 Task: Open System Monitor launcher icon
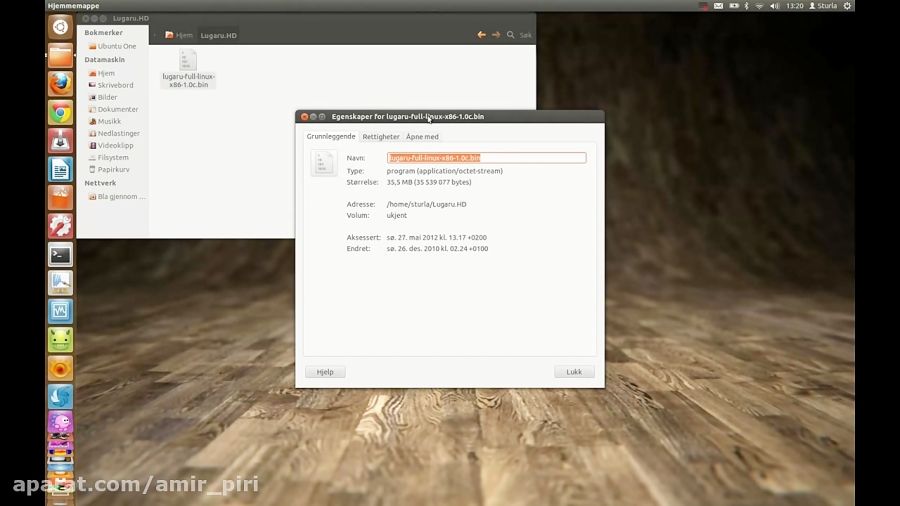pyautogui.click(x=60, y=312)
